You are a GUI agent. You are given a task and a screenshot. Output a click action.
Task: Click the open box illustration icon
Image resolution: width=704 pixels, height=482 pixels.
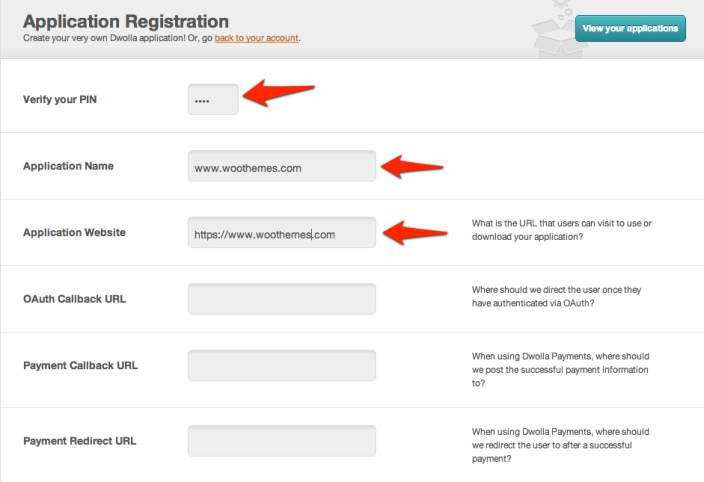click(x=548, y=23)
